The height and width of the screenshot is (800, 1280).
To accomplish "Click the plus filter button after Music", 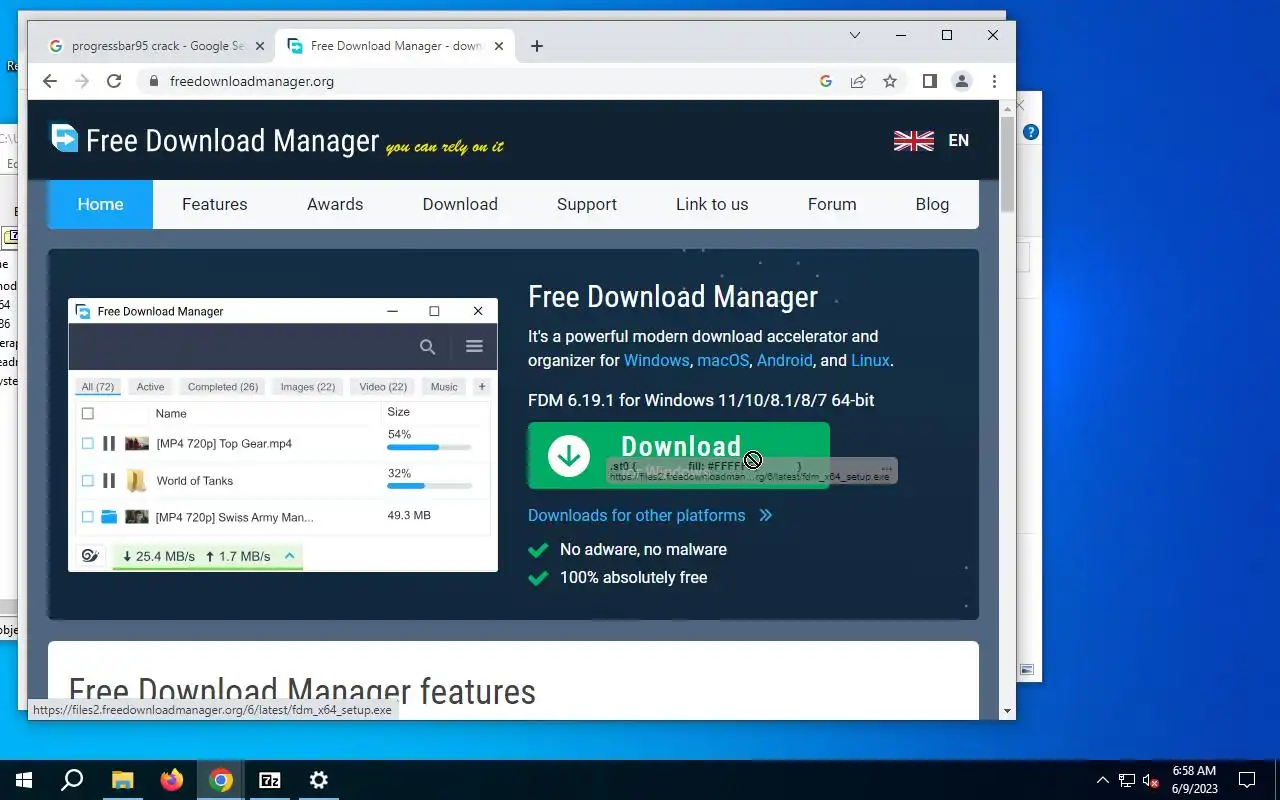I will 482,387.
